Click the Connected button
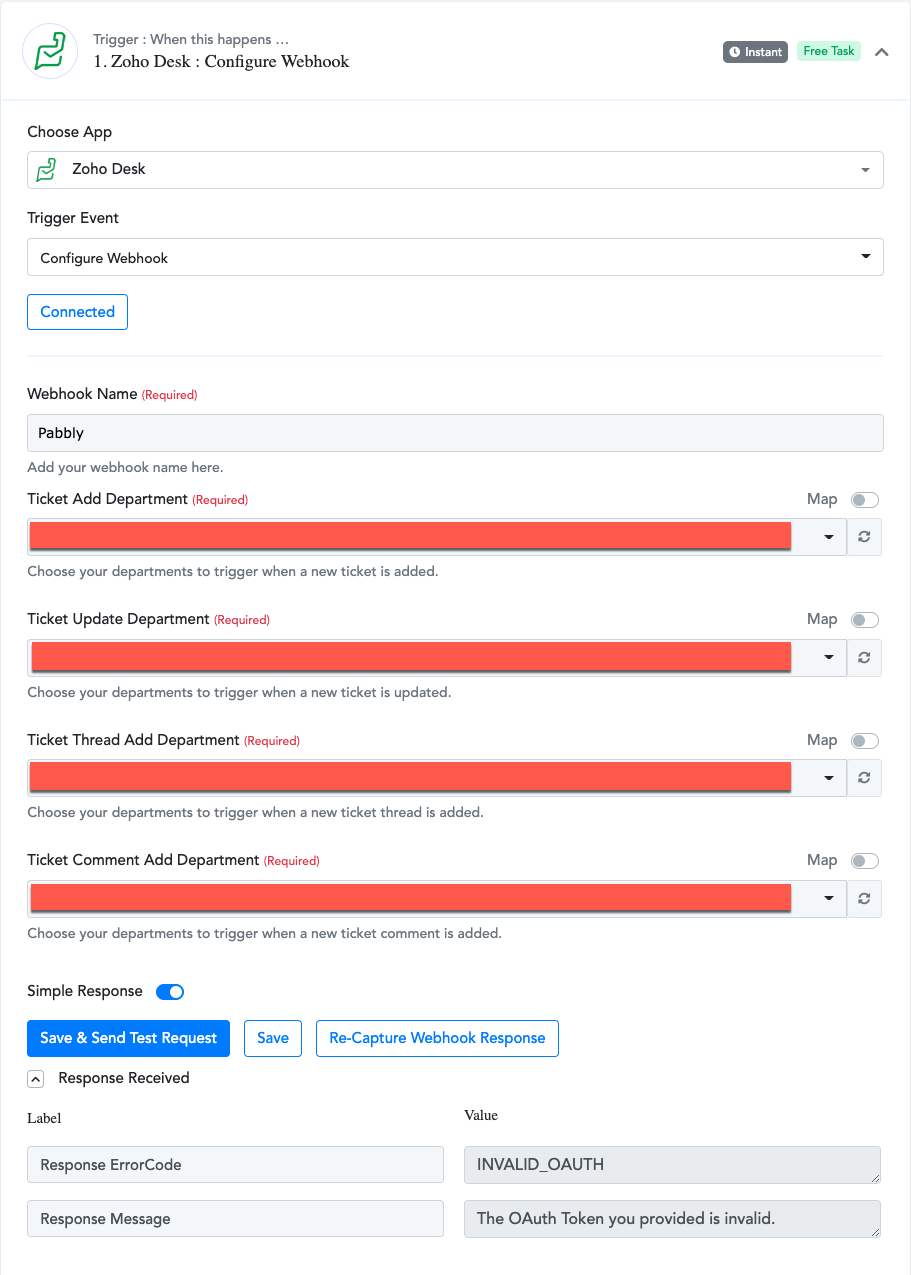The height and width of the screenshot is (1275, 911). coord(77,312)
